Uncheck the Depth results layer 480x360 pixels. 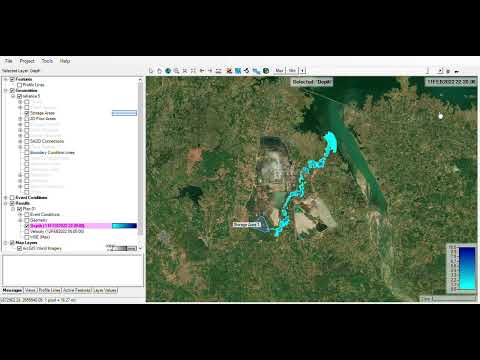click(27, 226)
